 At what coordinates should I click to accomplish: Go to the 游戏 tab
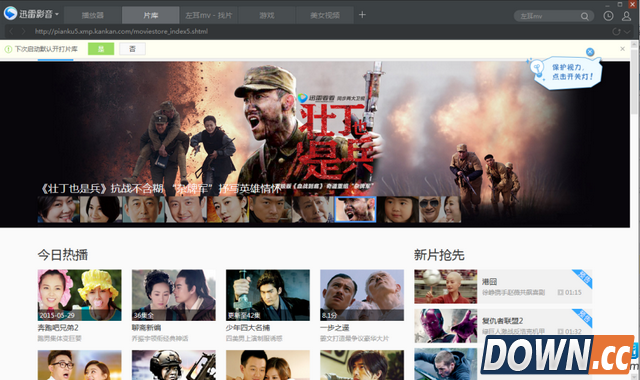pos(267,16)
